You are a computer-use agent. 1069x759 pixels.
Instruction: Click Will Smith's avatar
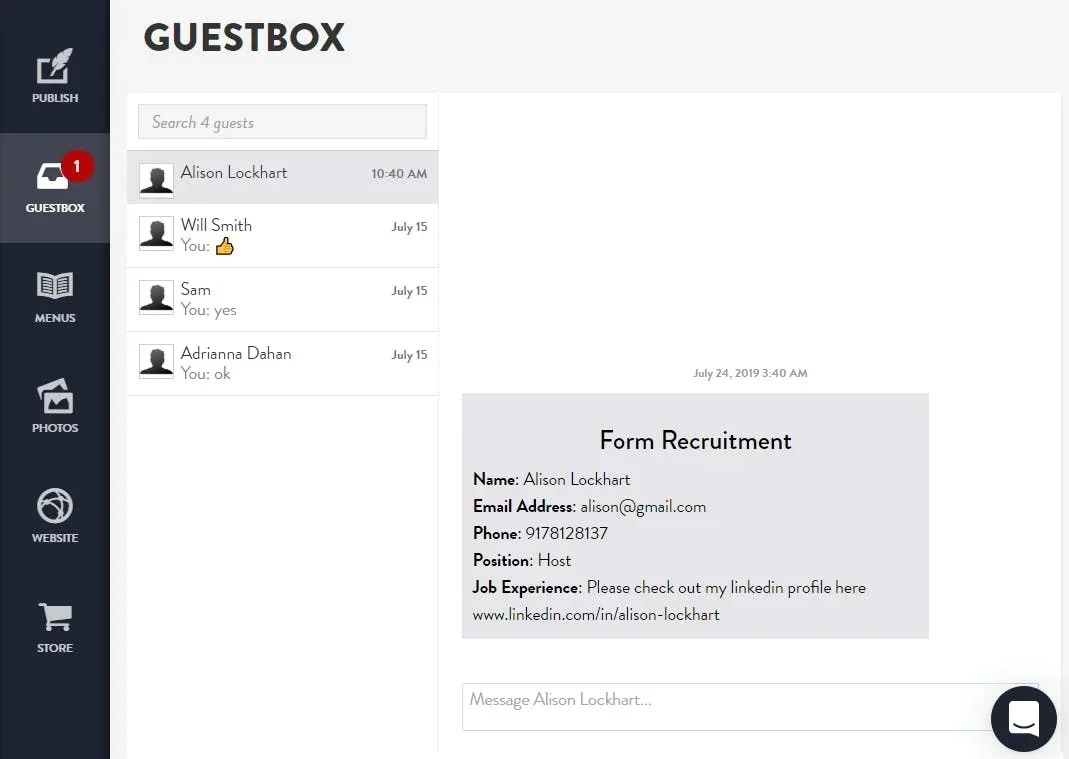[156, 233]
